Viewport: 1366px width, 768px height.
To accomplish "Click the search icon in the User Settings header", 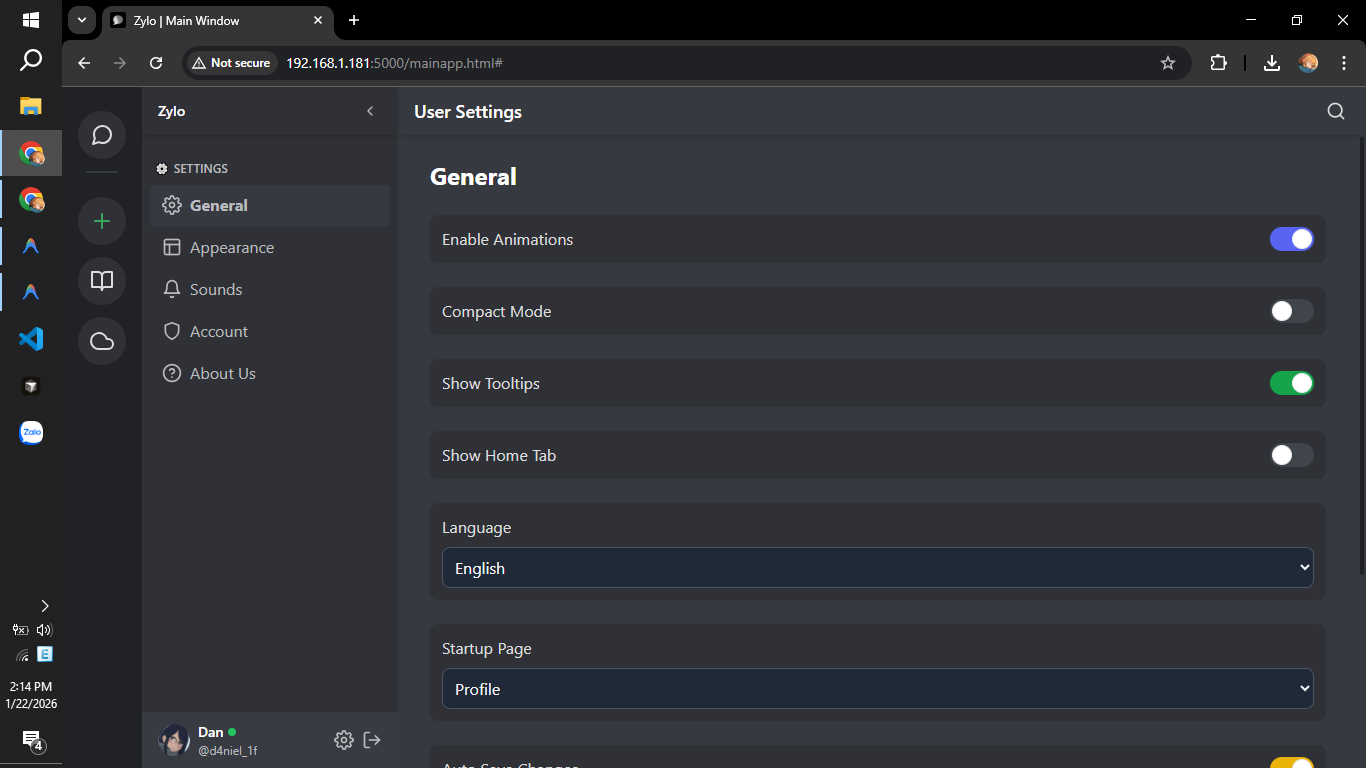I will (x=1336, y=111).
